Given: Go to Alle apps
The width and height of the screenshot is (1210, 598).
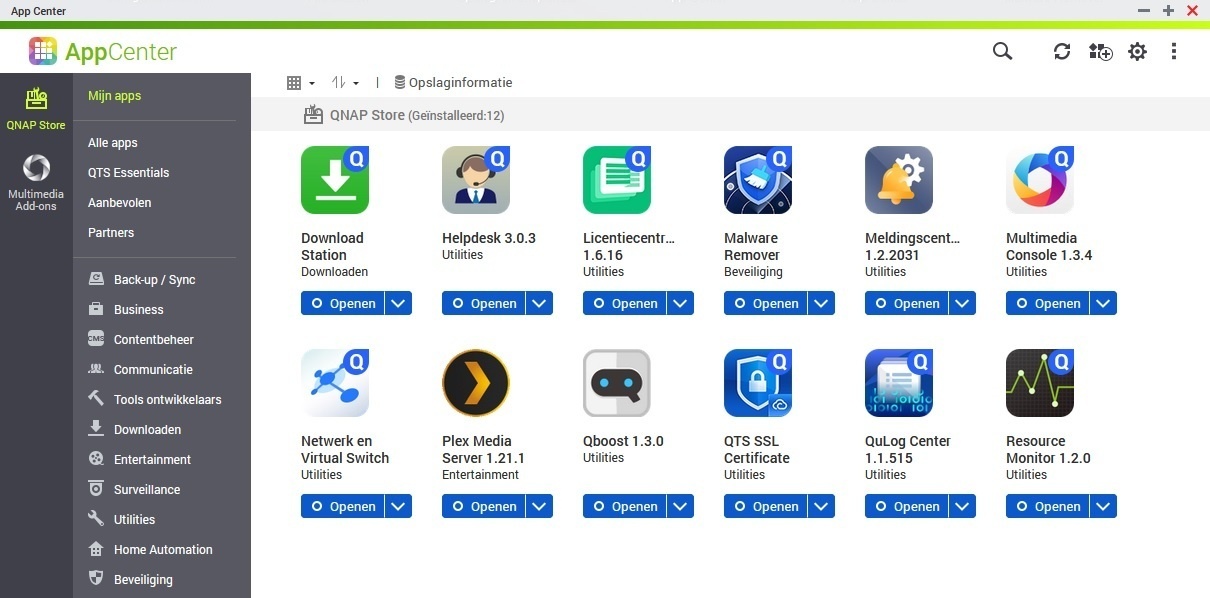Looking at the screenshot, I should (x=113, y=143).
